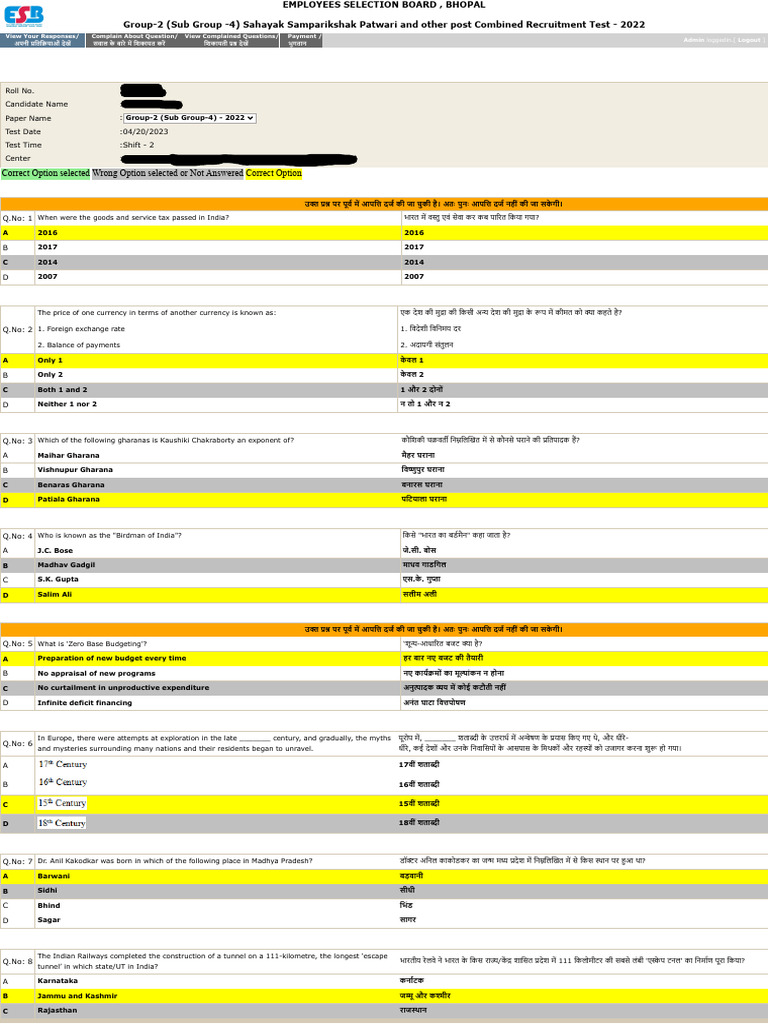The height and width of the screenshot is (1024, 768).
Task: Select Madhav Gadgil option
Action: click(384, 565)
